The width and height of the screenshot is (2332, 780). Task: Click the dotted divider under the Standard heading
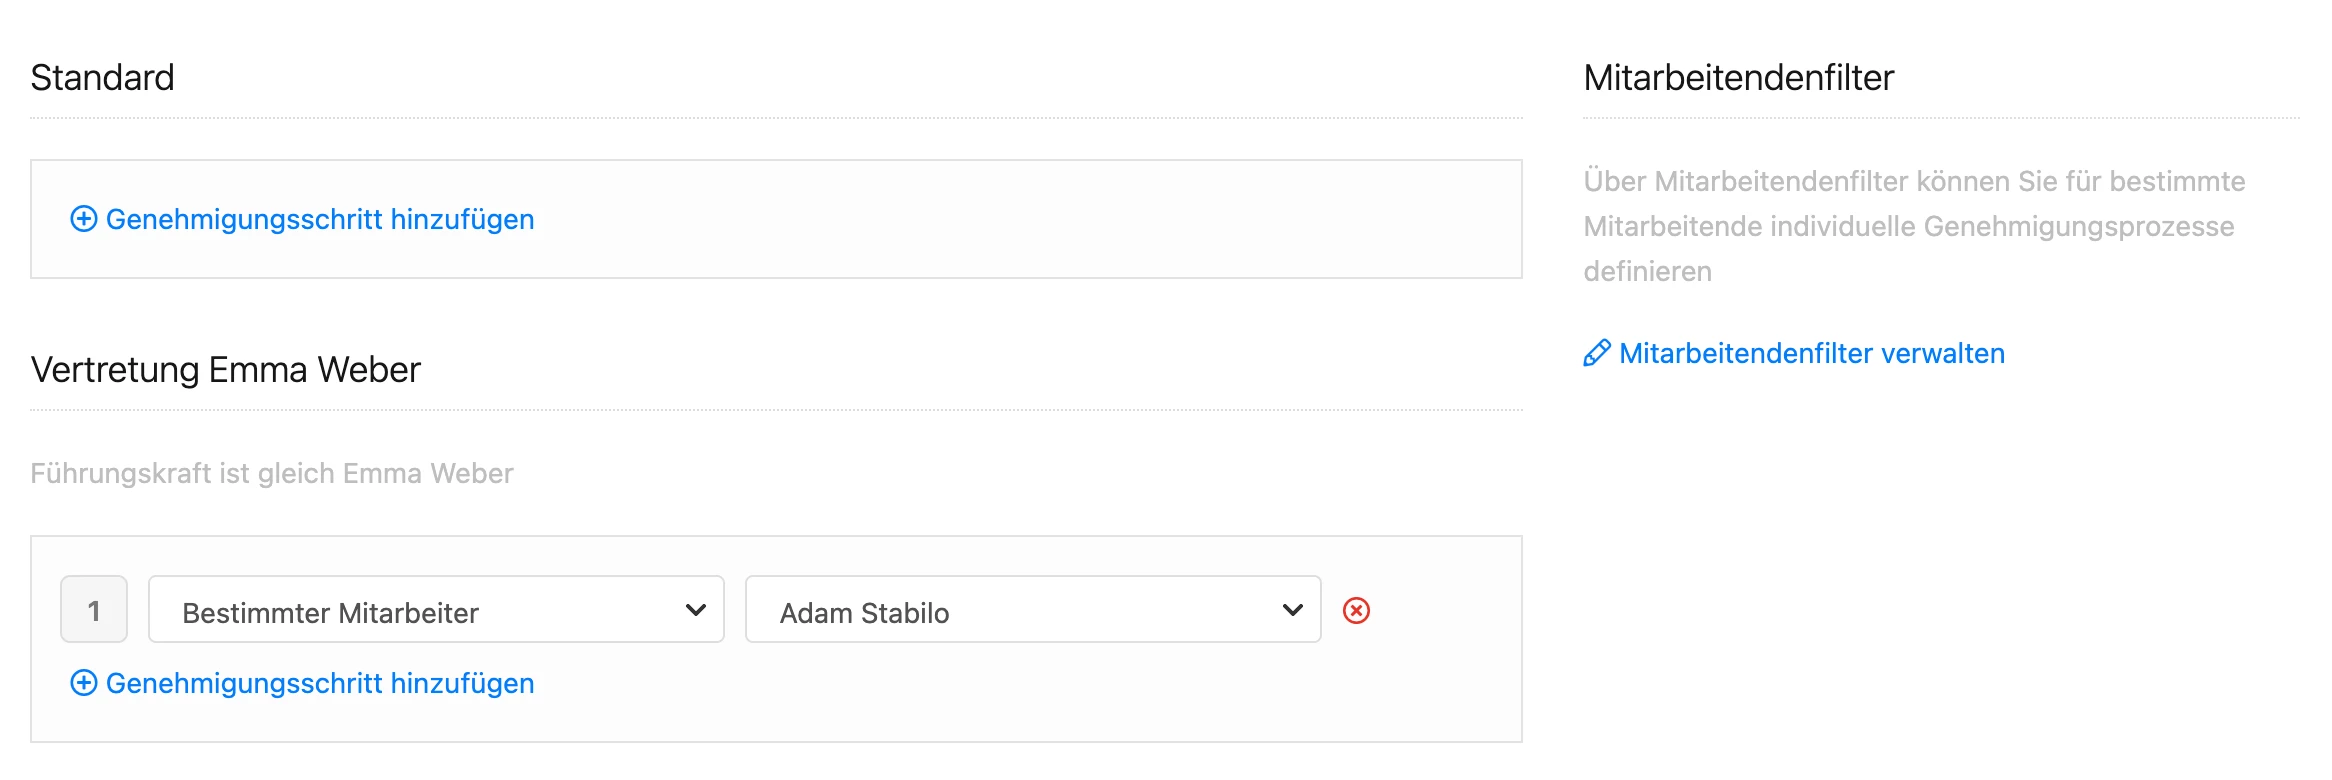[776, 118]
